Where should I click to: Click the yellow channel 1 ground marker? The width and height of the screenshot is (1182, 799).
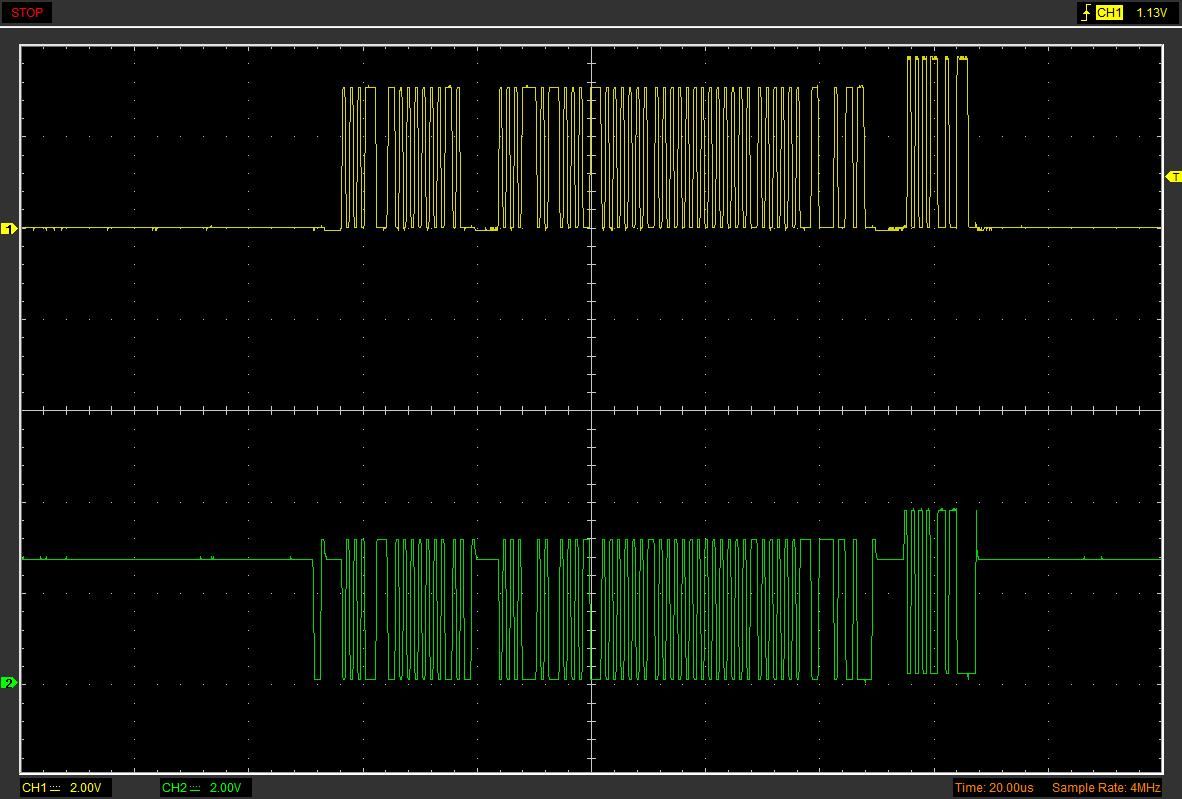point(9,229)
